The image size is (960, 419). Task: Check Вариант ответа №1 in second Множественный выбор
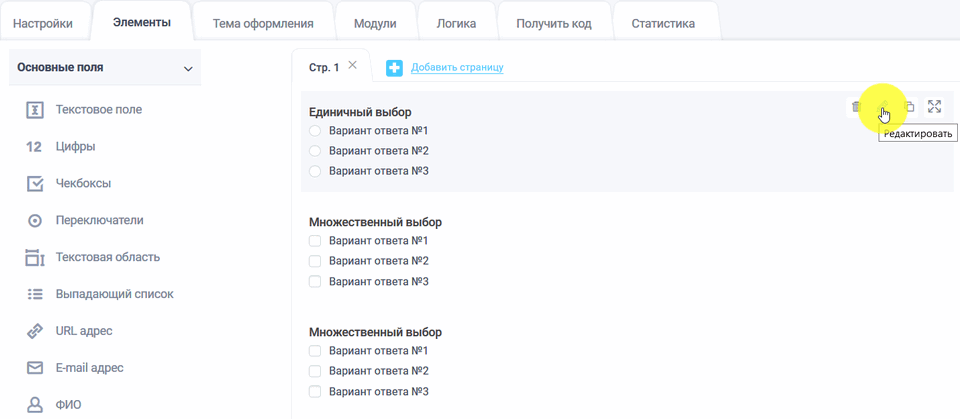click(x=315, y=351)
